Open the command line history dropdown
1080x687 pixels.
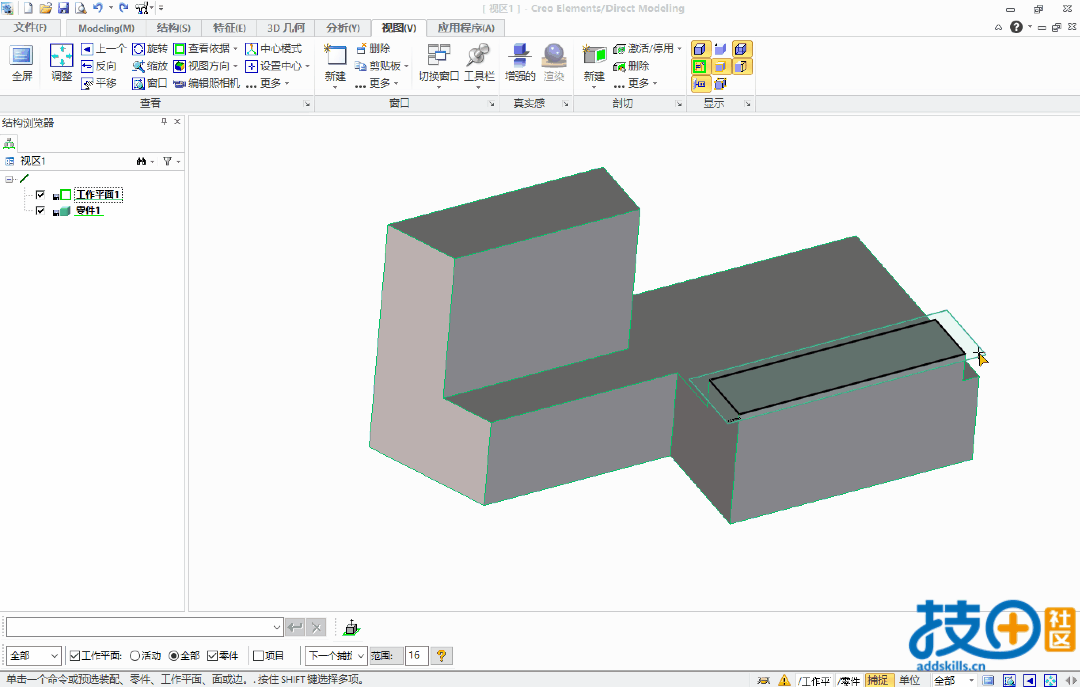276,627
